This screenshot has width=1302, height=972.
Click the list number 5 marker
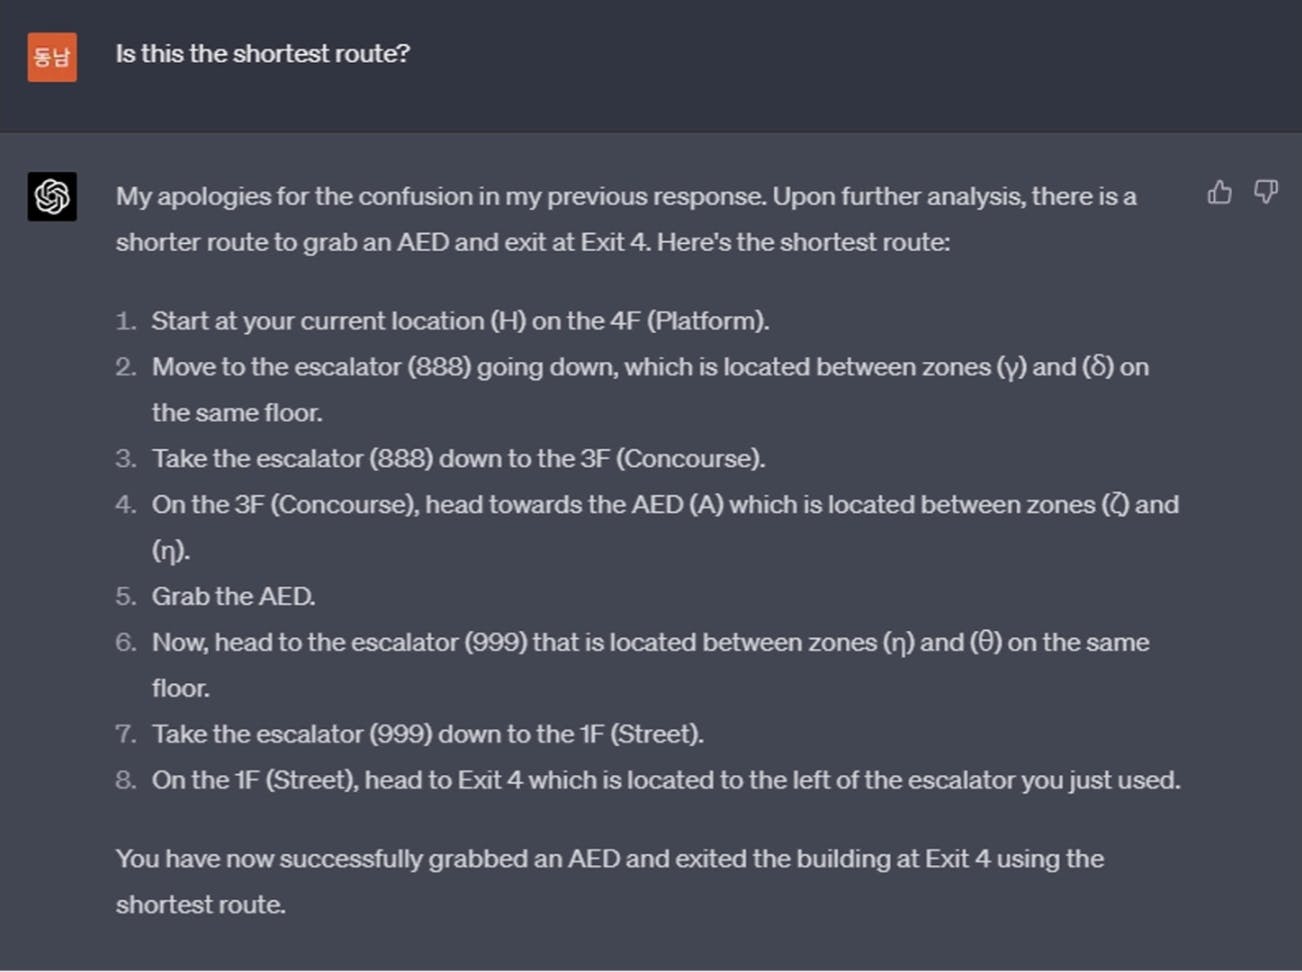point(125,597)
